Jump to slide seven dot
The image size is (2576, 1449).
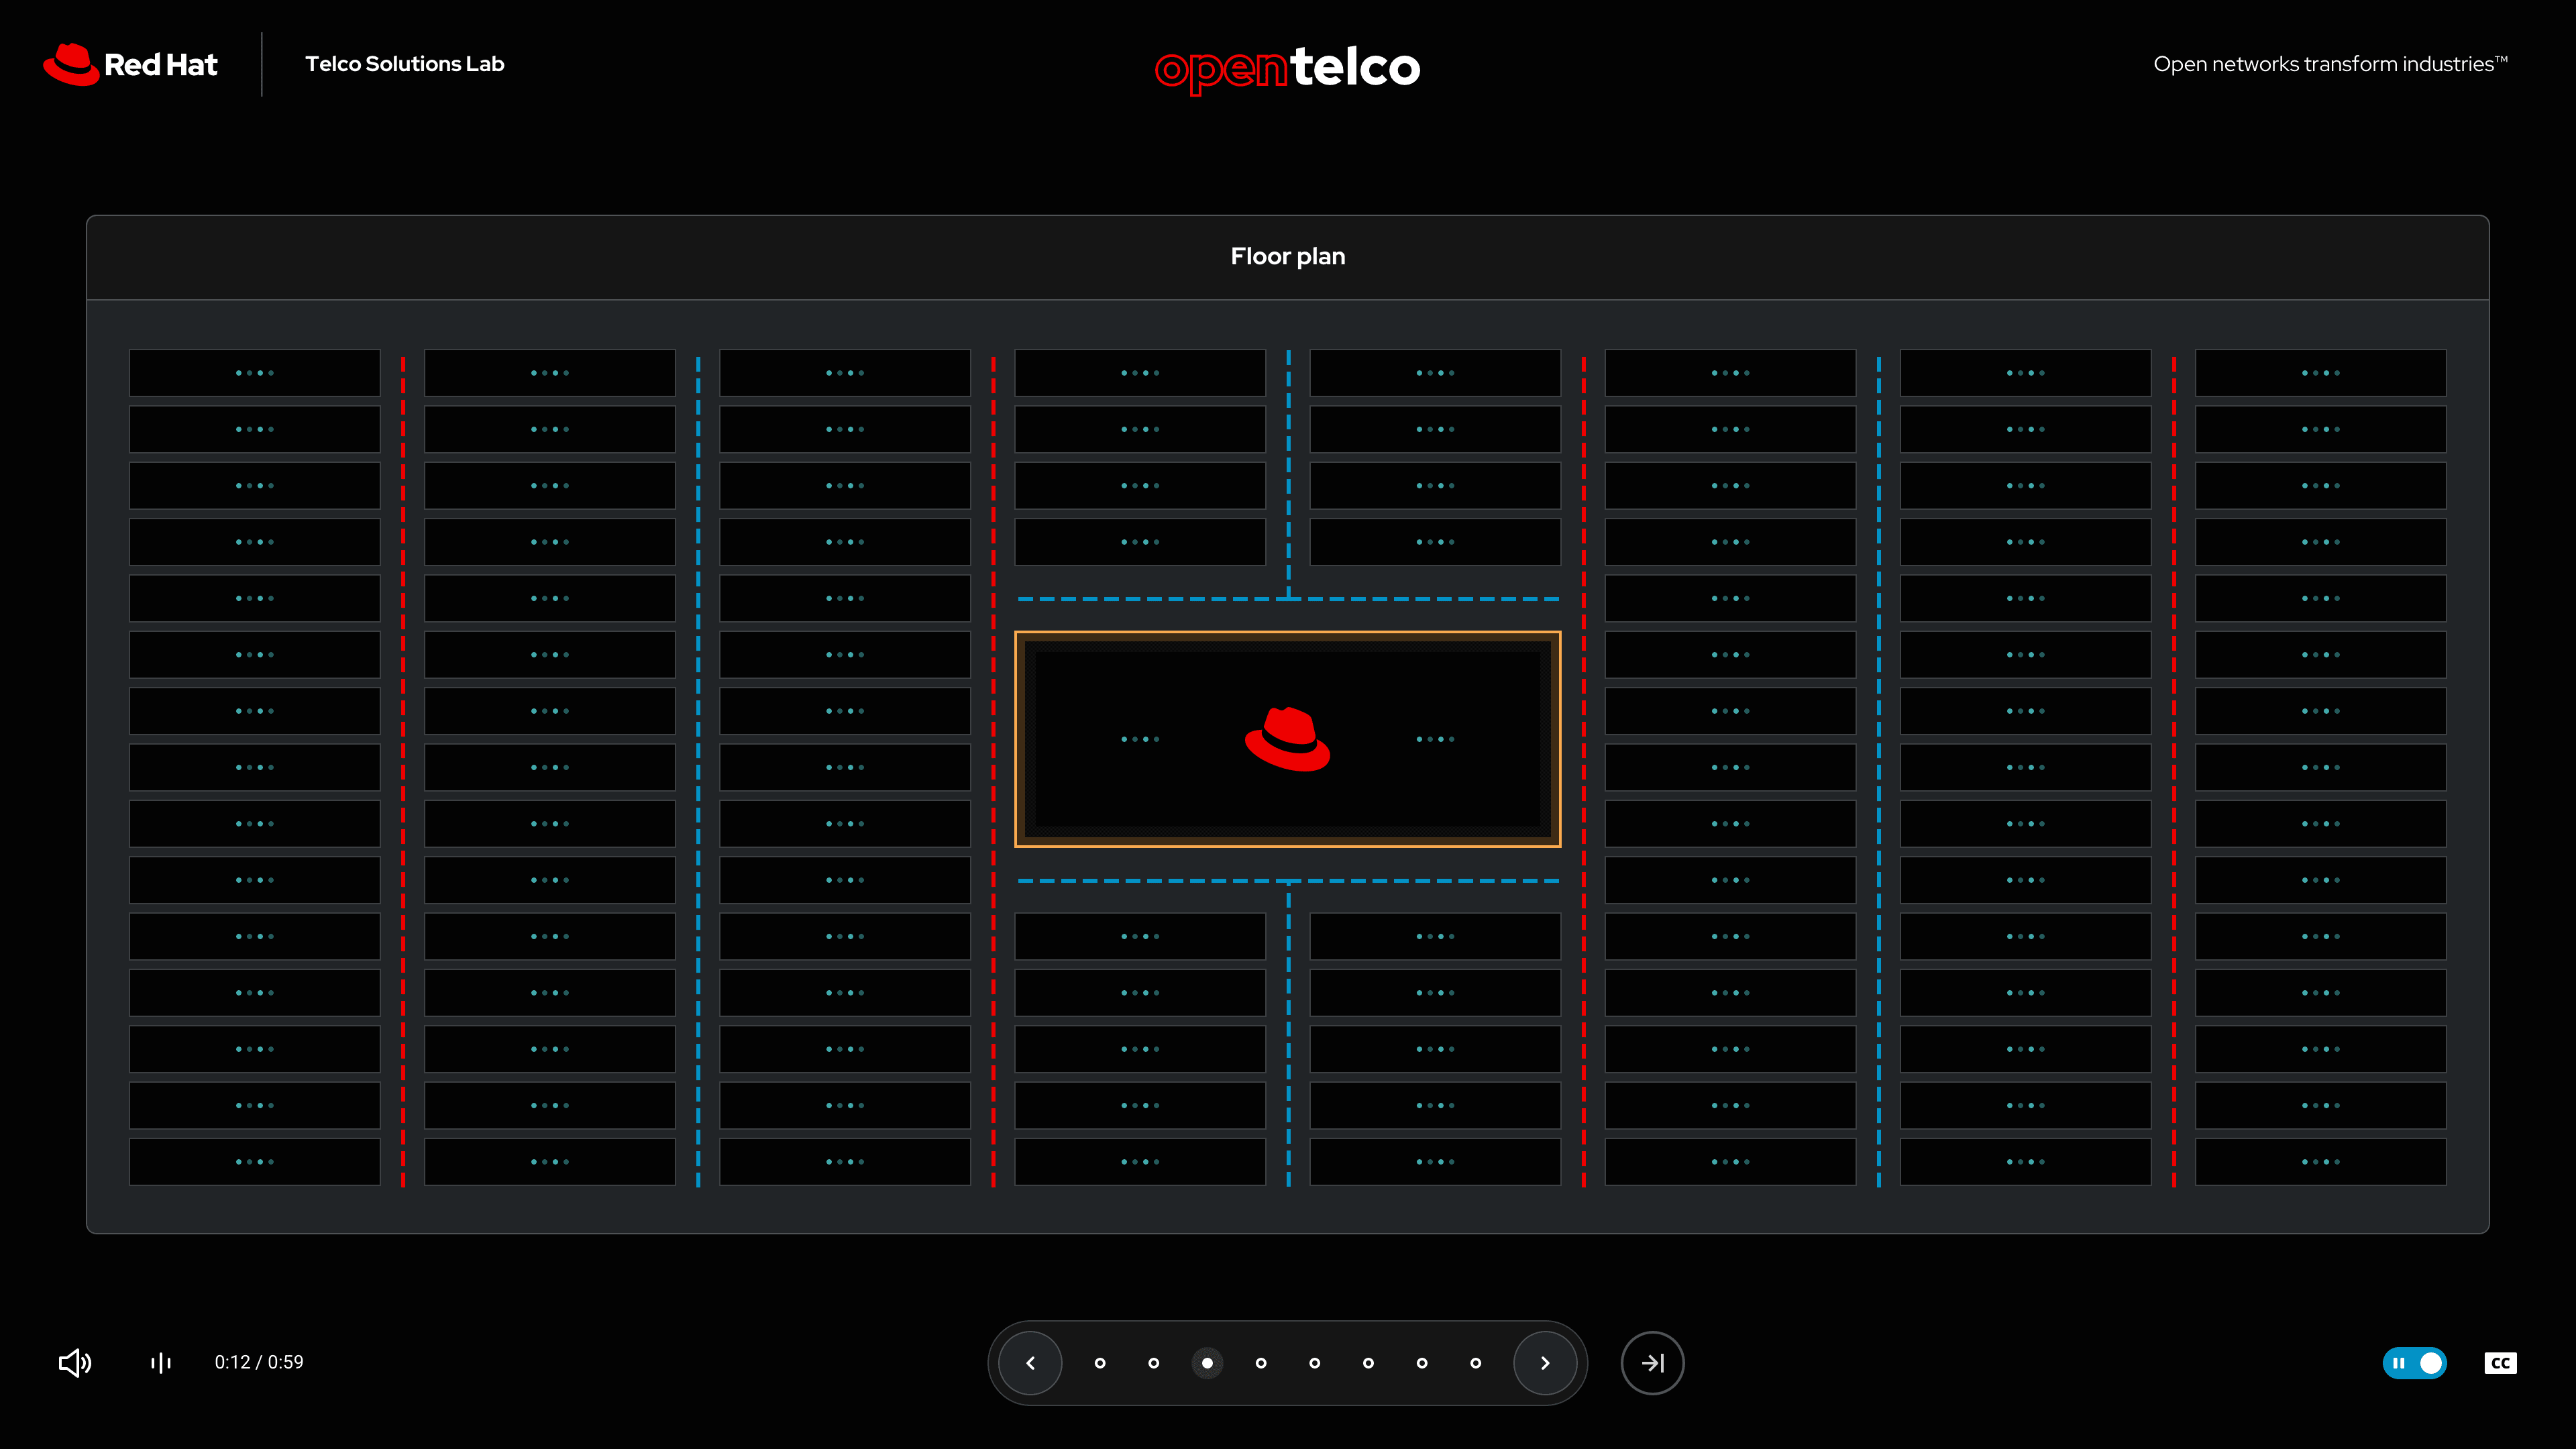[1422, 1363]
